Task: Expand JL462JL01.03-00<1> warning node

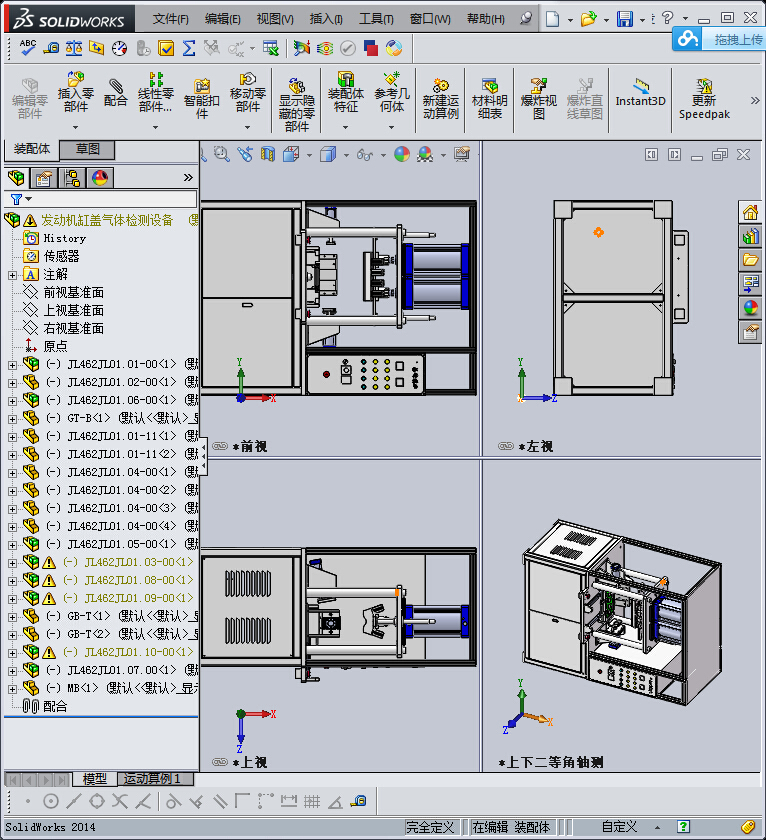Action: [12, 563]
